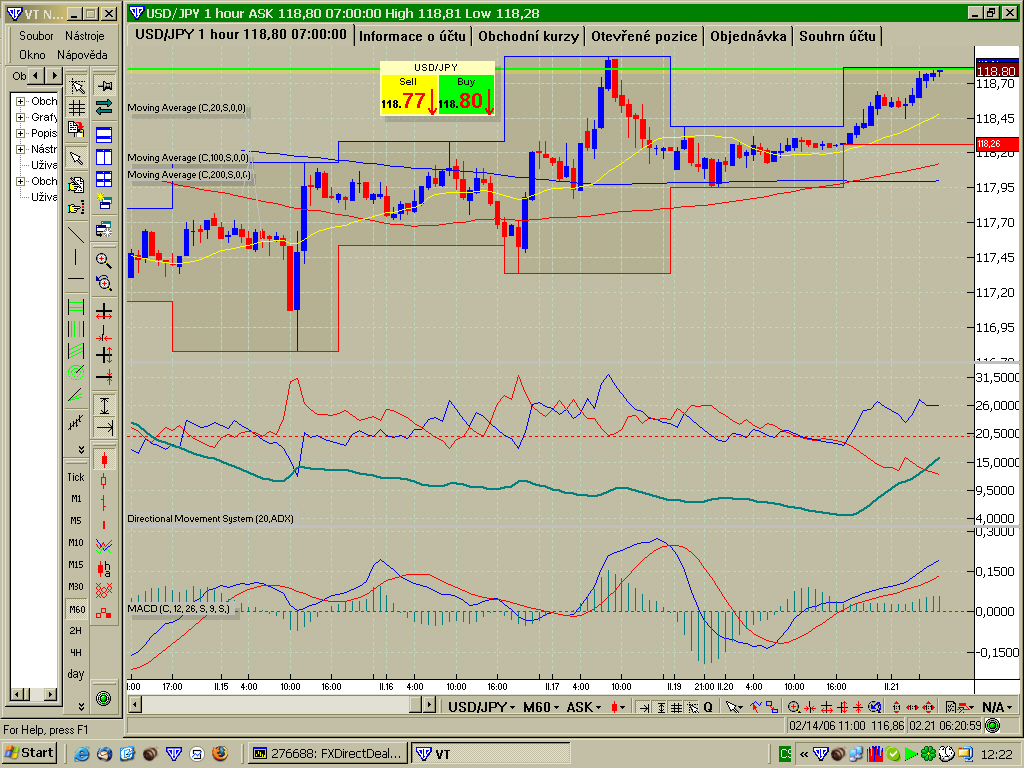Switch to M15 timeframe

(x=76, y=565)
